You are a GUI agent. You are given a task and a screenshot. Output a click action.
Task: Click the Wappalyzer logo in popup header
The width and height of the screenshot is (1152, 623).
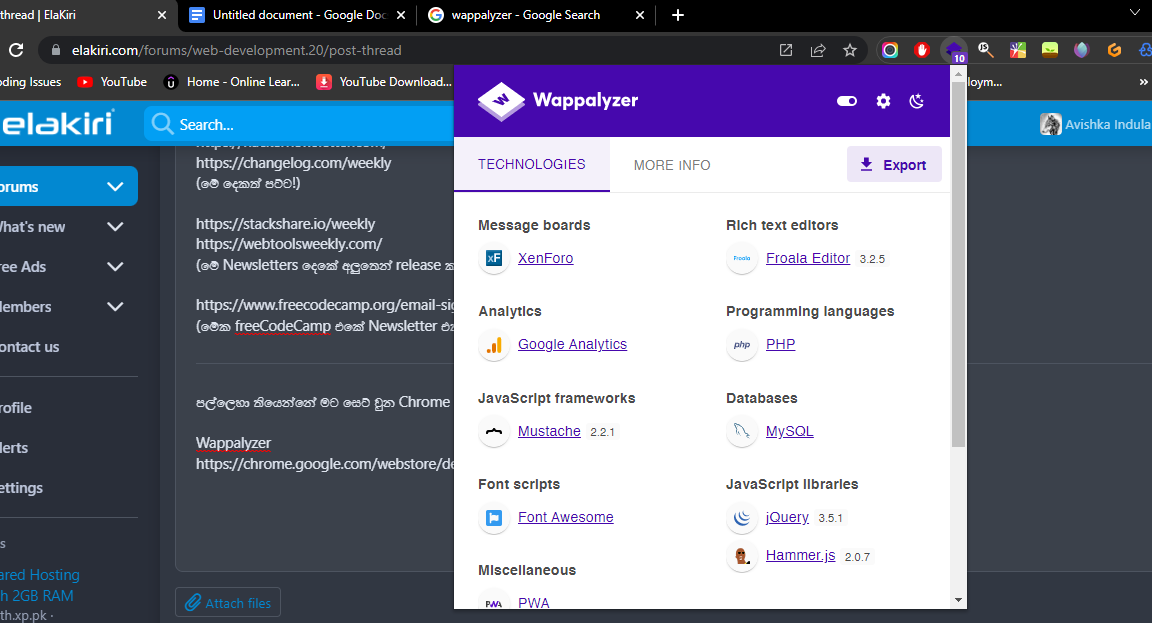558,101
